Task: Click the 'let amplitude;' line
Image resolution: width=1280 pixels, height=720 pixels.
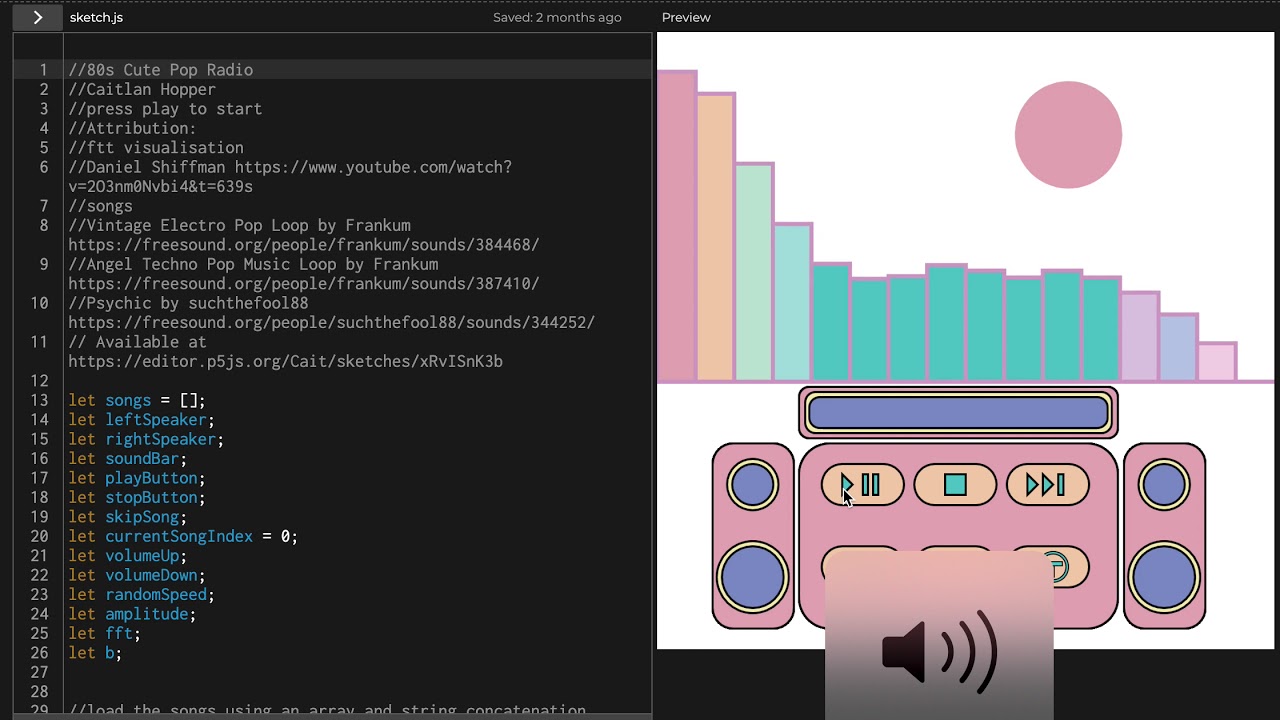Action: 132,614
